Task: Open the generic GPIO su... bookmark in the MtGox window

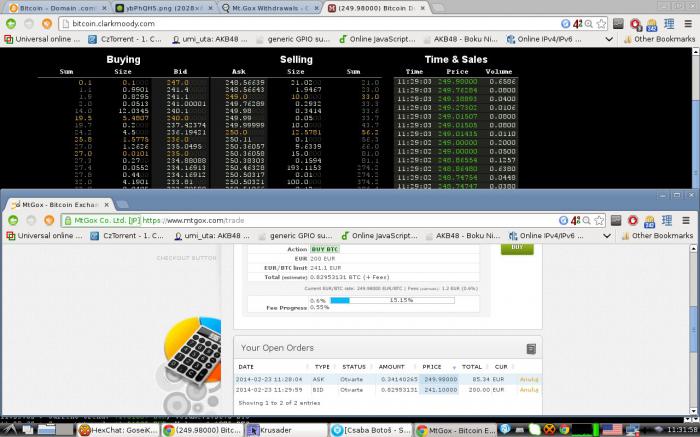Action: 295,236
